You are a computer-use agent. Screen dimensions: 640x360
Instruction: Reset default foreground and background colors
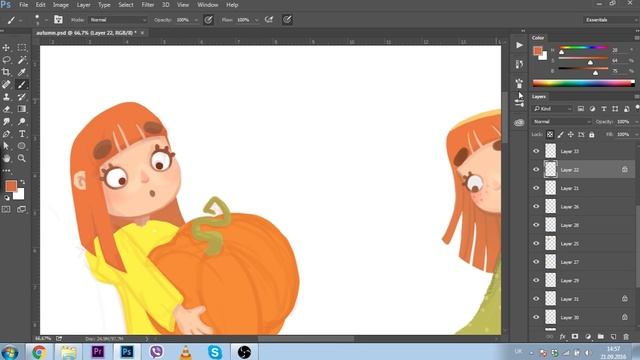(x=7, y=198)
